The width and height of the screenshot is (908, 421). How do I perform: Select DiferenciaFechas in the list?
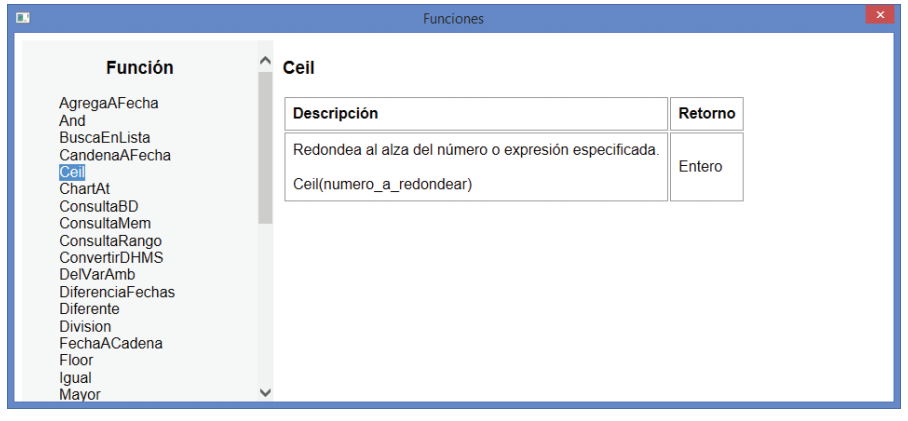116,292
